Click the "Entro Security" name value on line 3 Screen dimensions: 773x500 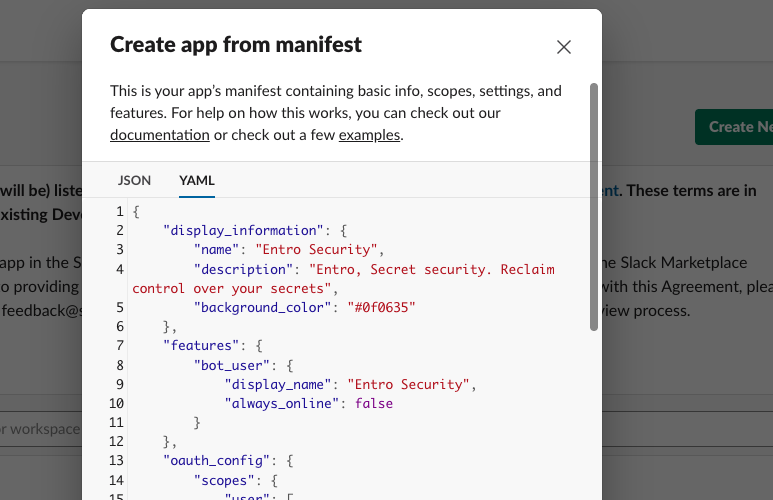[x=316, y=250]
